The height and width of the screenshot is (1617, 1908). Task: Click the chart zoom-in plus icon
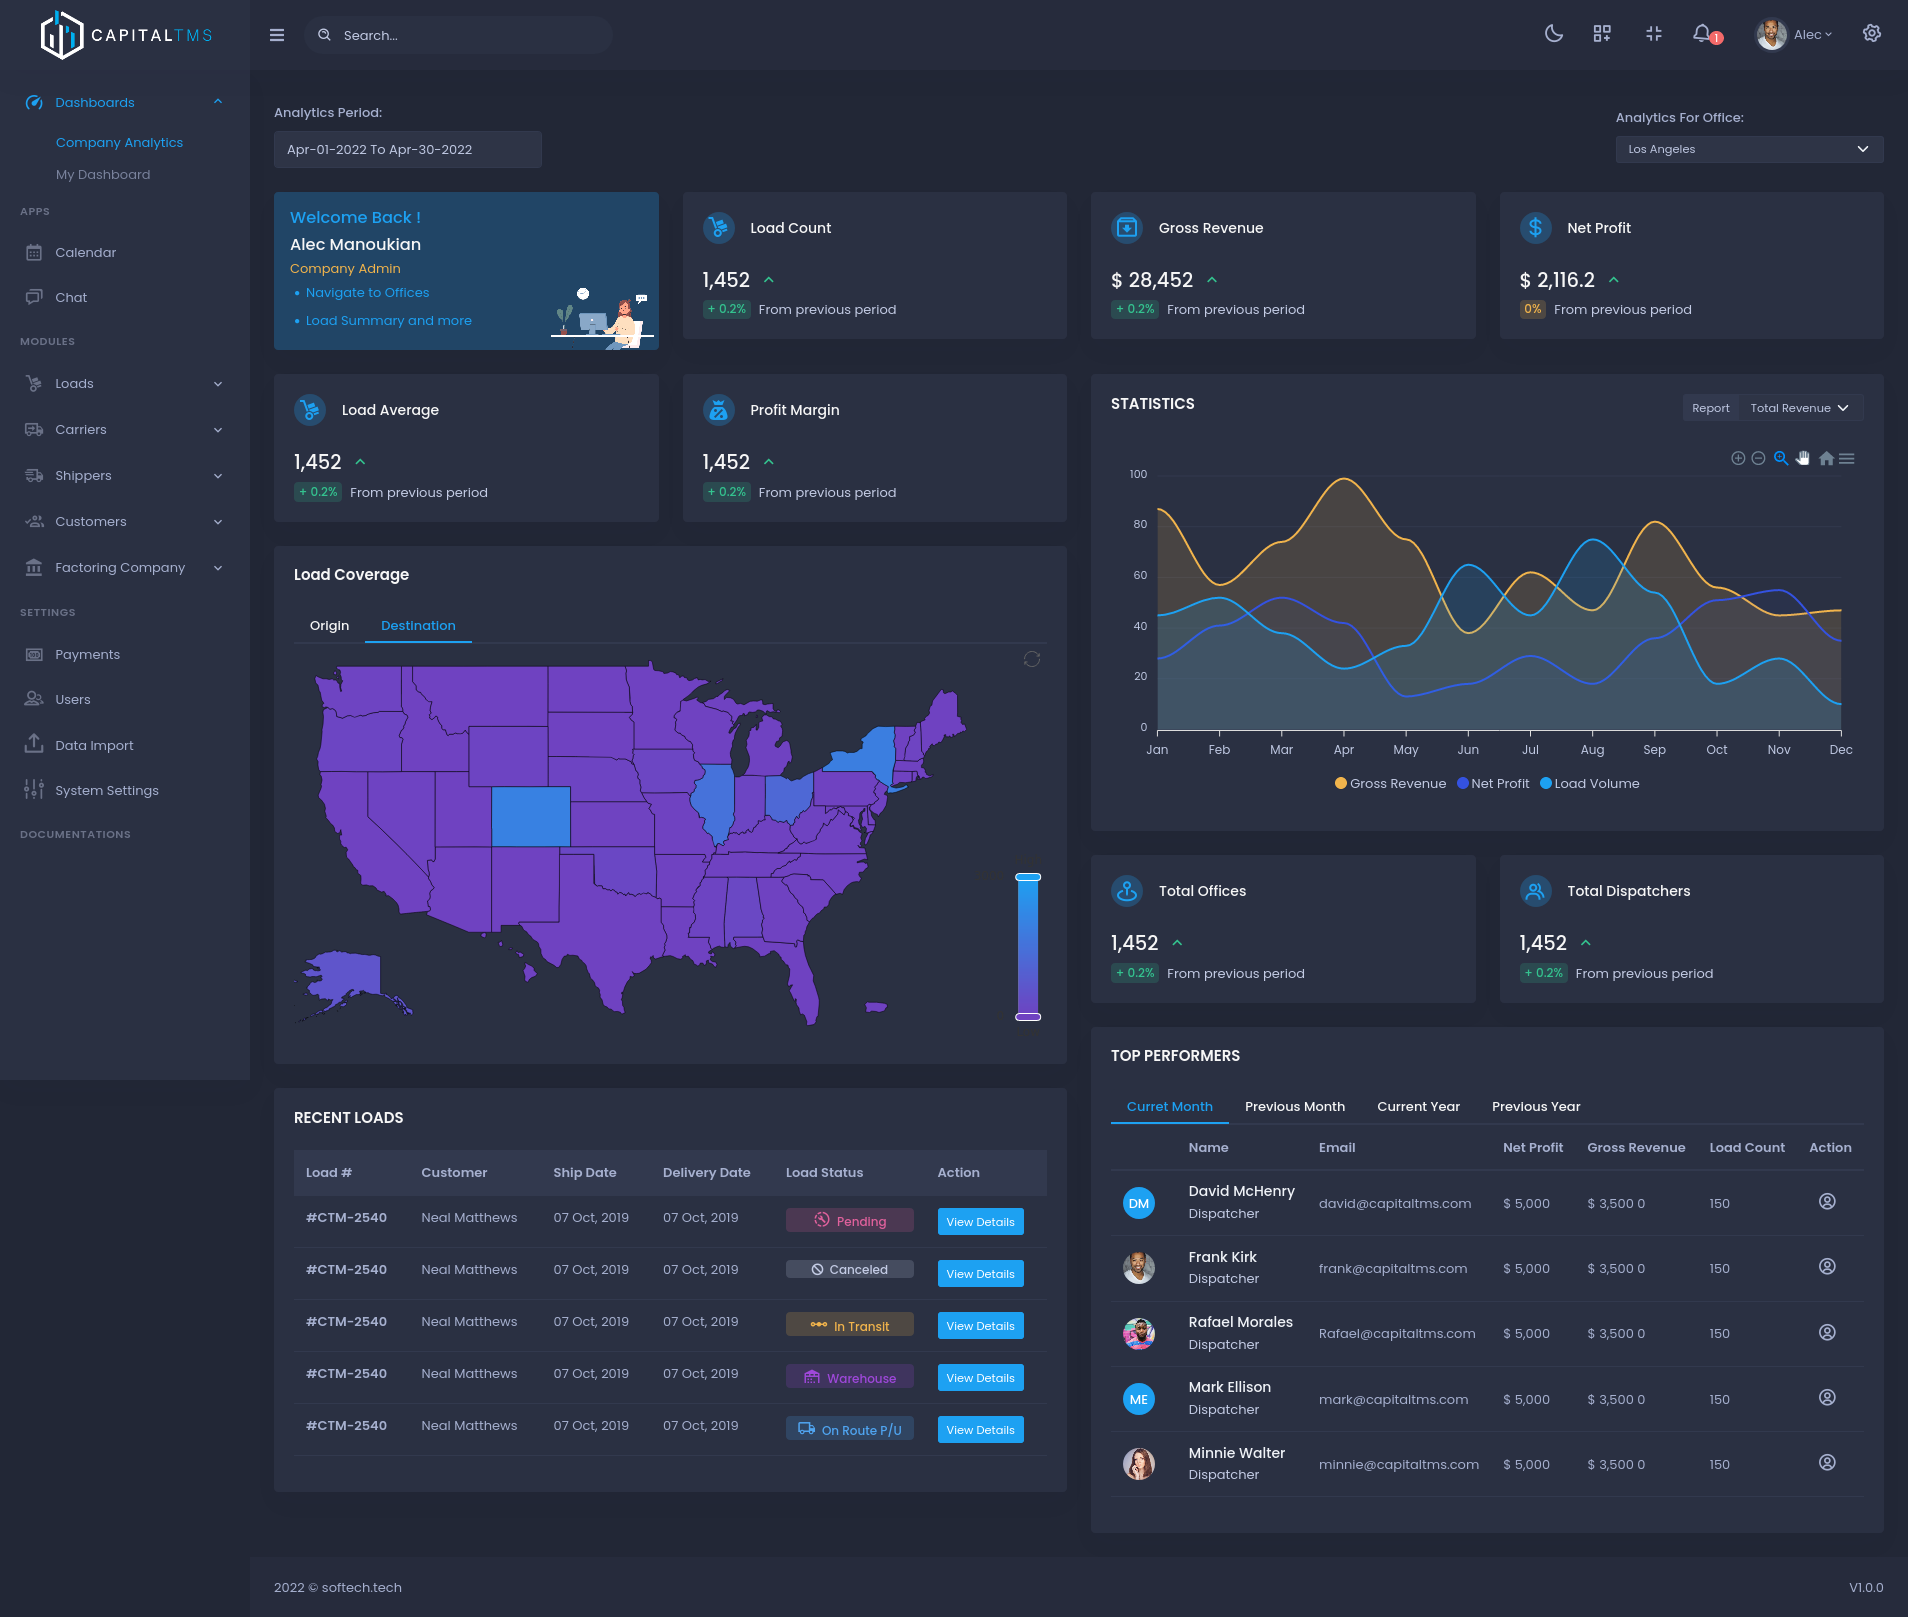(1738, 458)
